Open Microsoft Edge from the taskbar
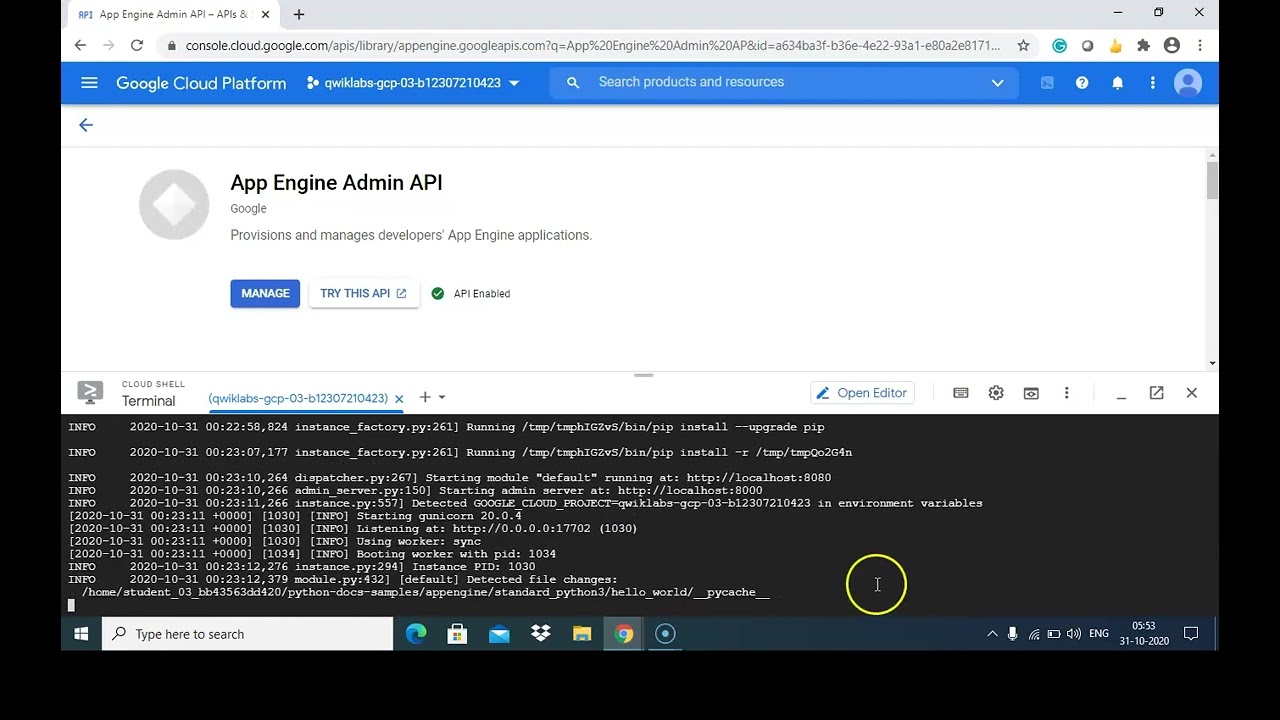The height and width of the screenshot is (720, 1280). click(x=416, y=634)
